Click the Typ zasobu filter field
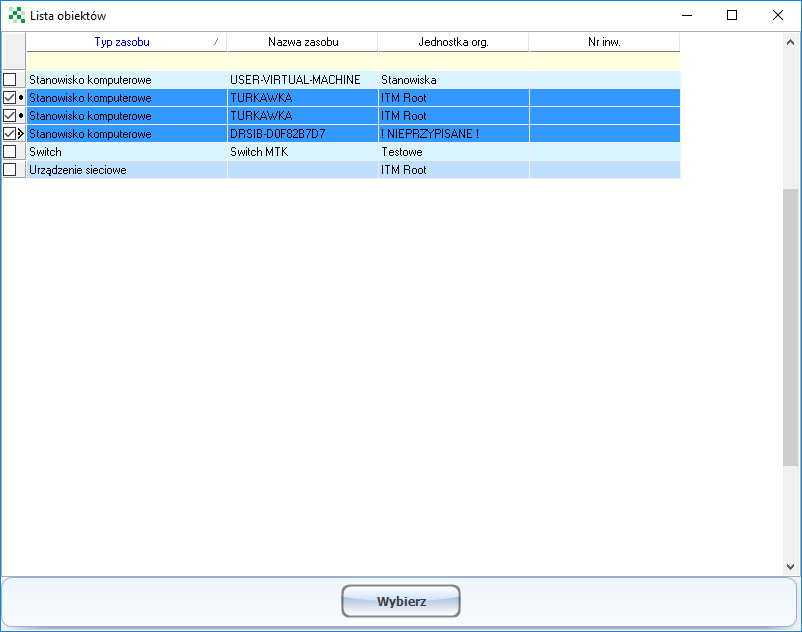 126,61
